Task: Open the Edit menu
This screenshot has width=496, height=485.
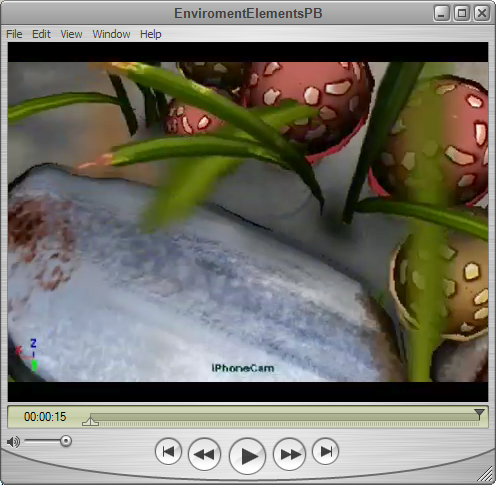Action: click(x=41, y=34)
